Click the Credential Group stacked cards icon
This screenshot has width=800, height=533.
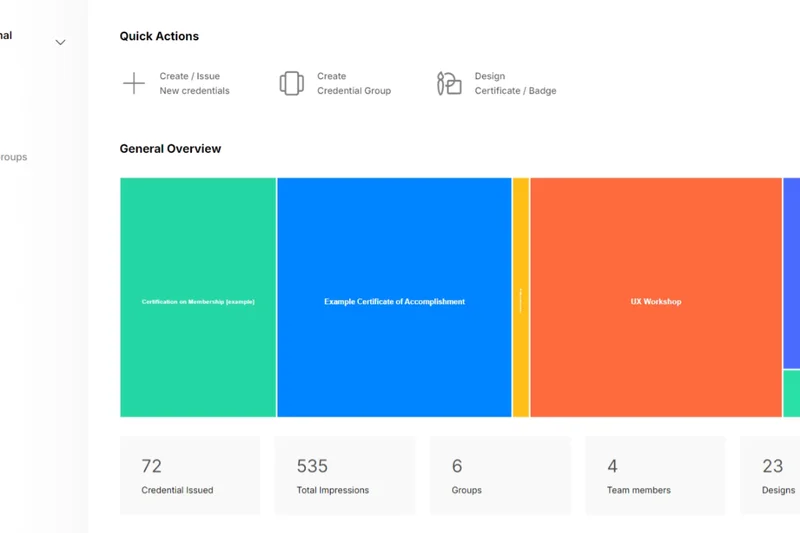coord(291,83)
